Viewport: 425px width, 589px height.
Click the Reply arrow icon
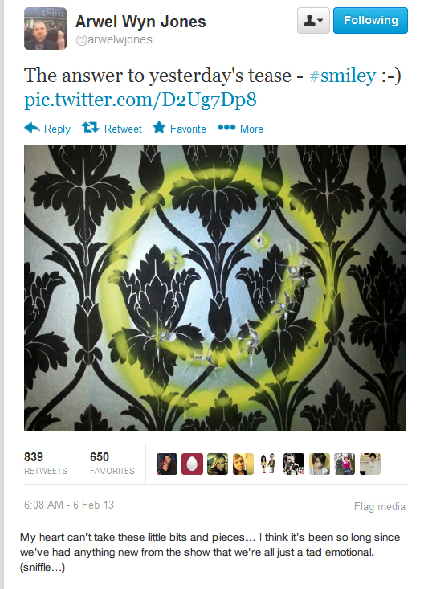[32, 128]
